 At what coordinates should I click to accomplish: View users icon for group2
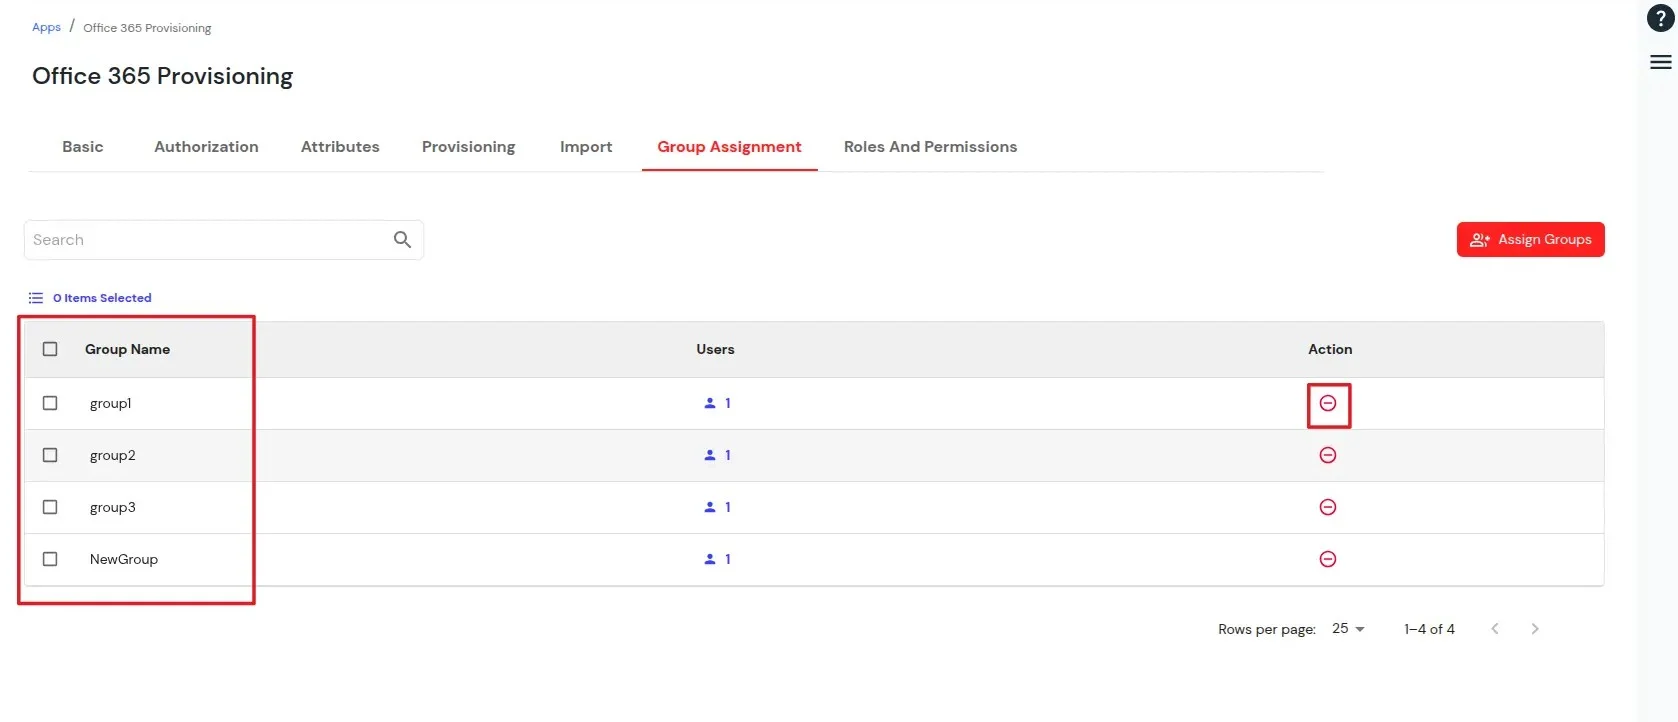coord(710,455)
